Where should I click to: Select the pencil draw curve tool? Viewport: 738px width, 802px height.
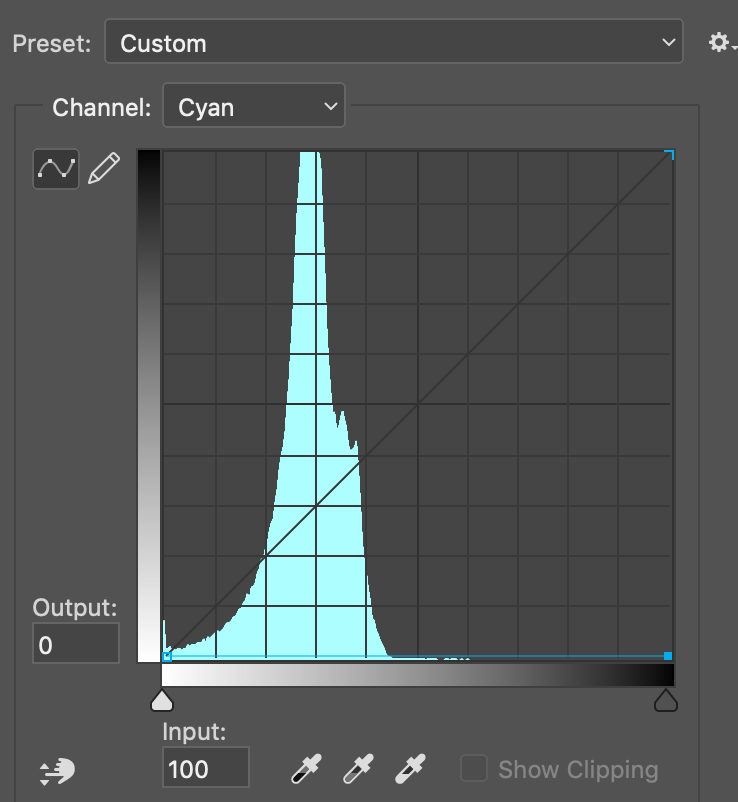tap(104, 168)
